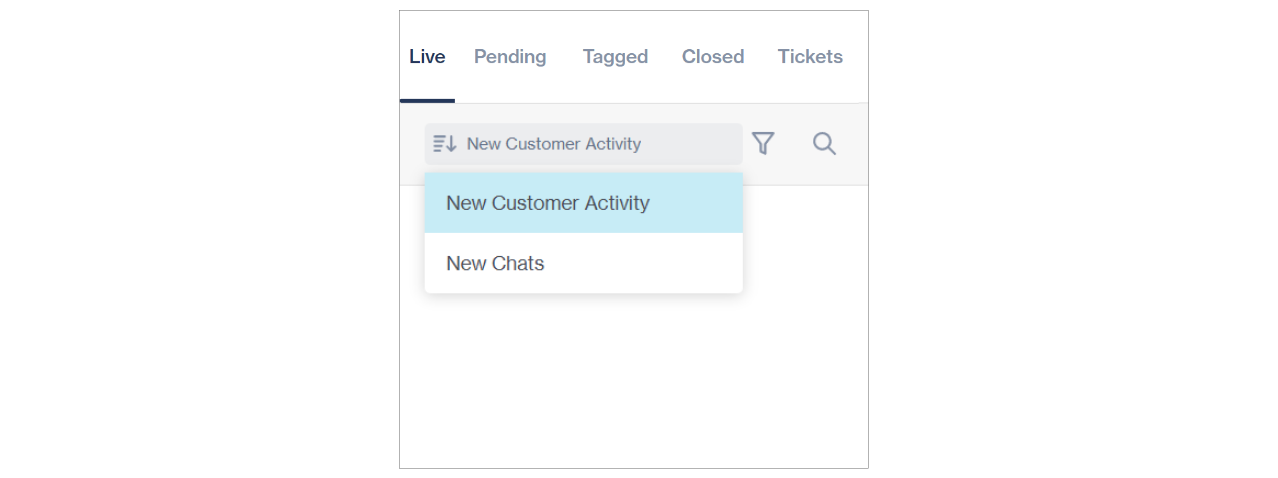The height and width of the screenshot is (478, 1278).
Task: Search chats via the magnifying glass
Action: pyautogui.click(x=824, y=144)
